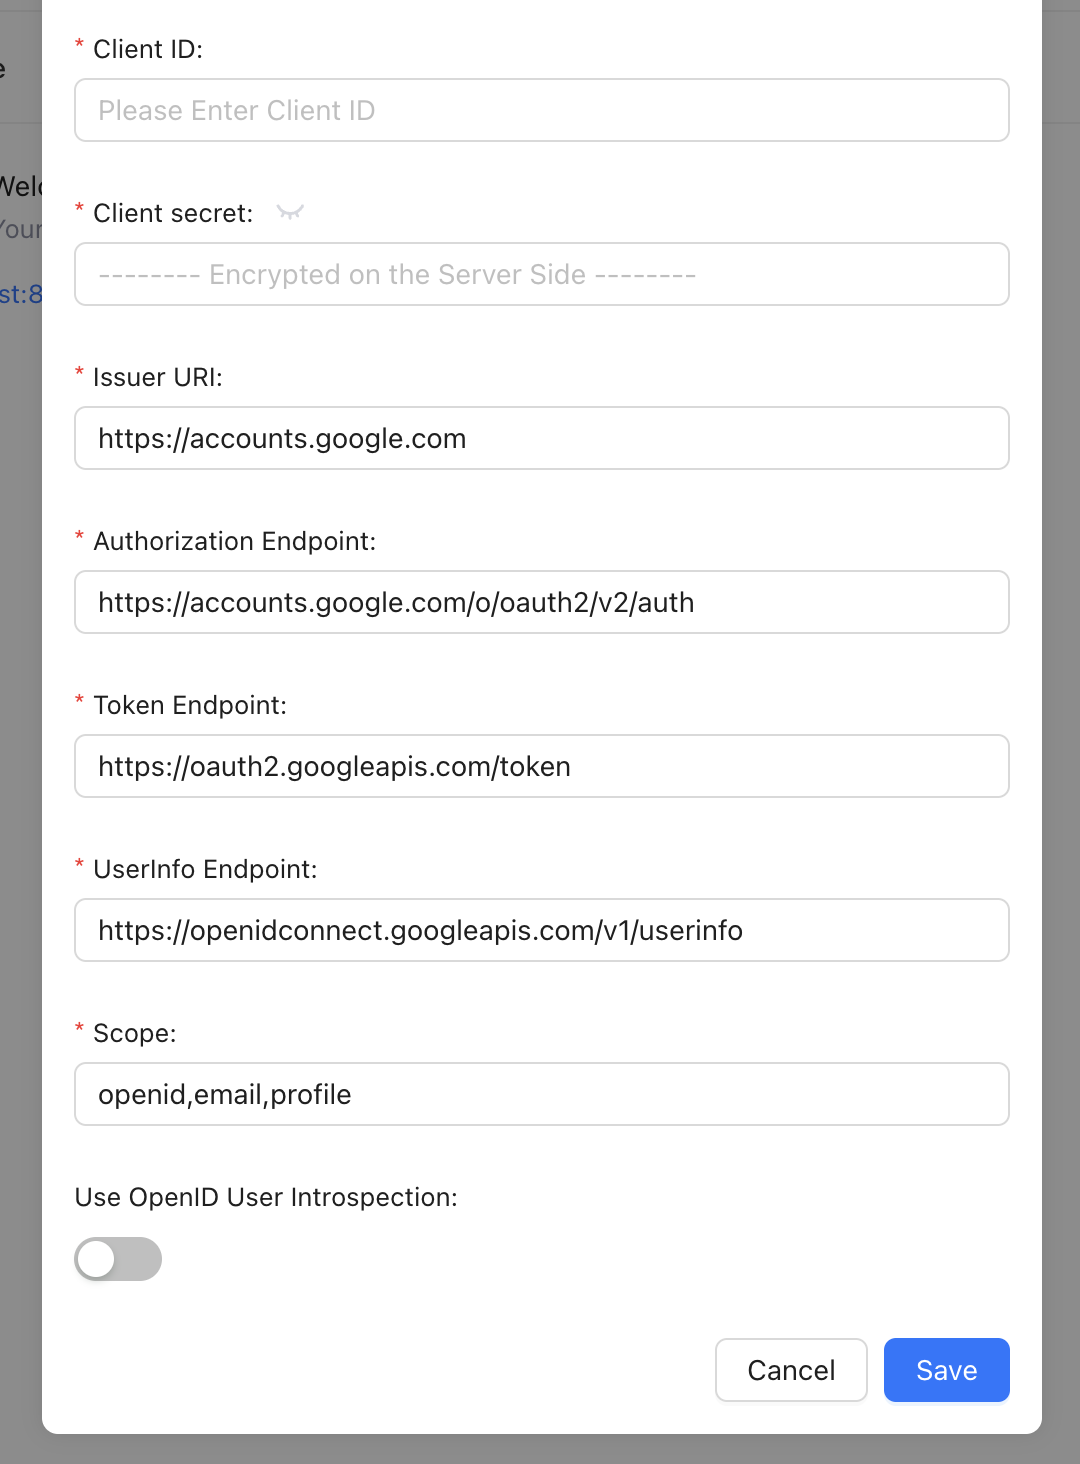The width and height of the screenshot is (1080, 1464).
Task: Click the "Client ID:" label
Action: pos(147,49)
